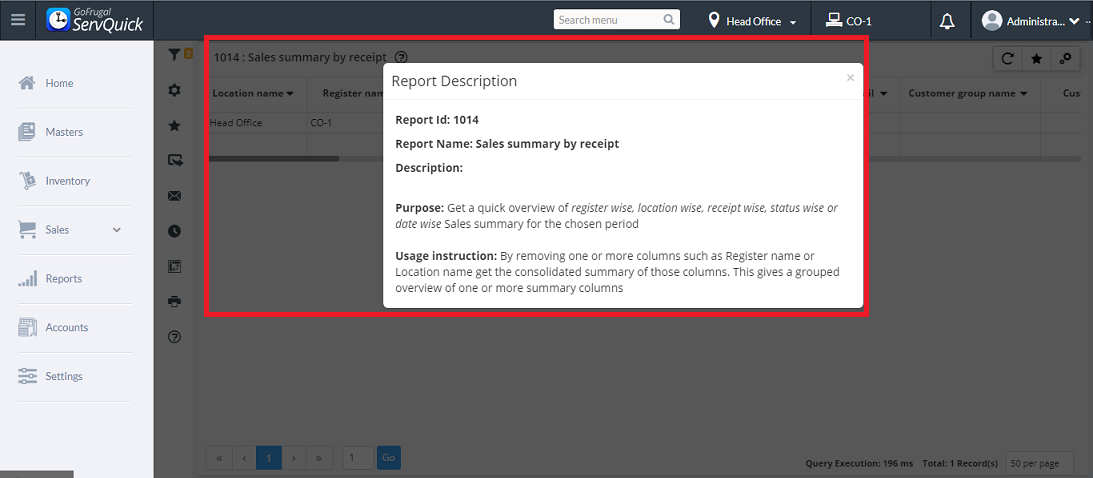Open the notifications bell

click(947, 21)
